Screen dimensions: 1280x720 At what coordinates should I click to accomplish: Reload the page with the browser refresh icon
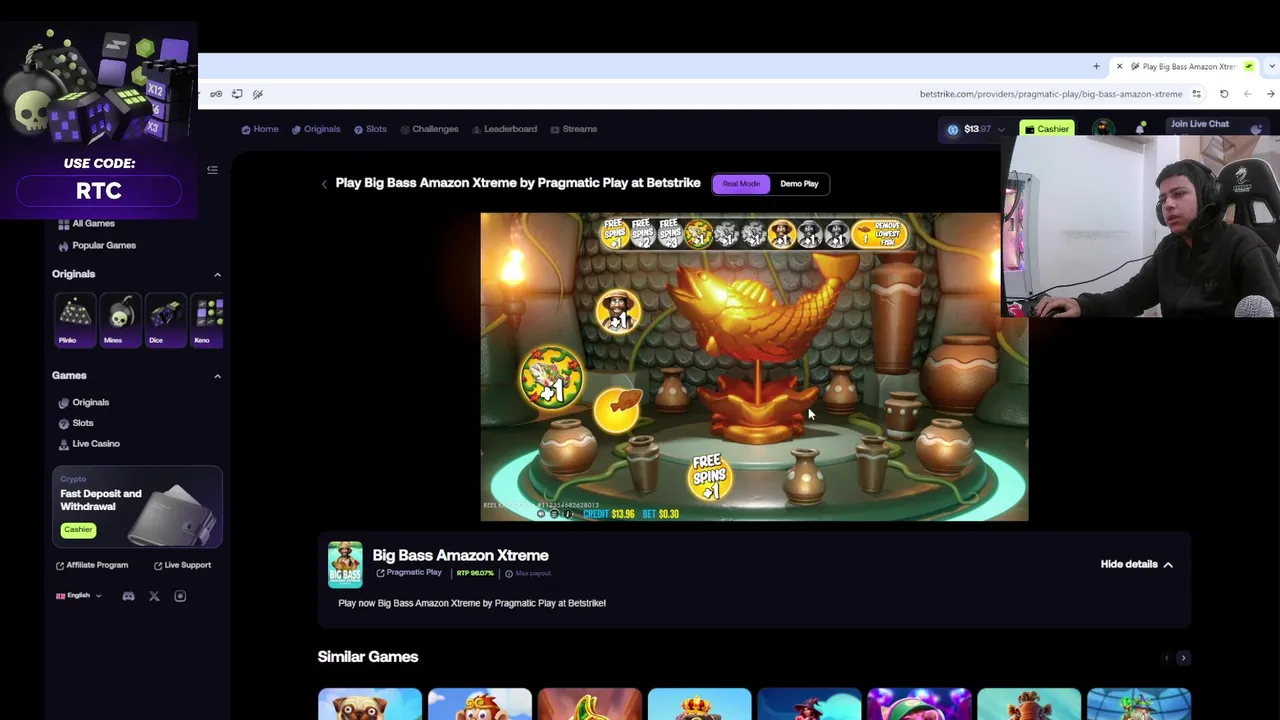1224,94
